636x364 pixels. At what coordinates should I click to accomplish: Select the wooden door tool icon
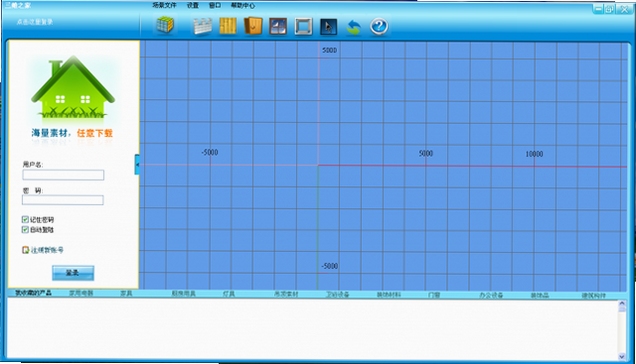click(x=254, y=26)
